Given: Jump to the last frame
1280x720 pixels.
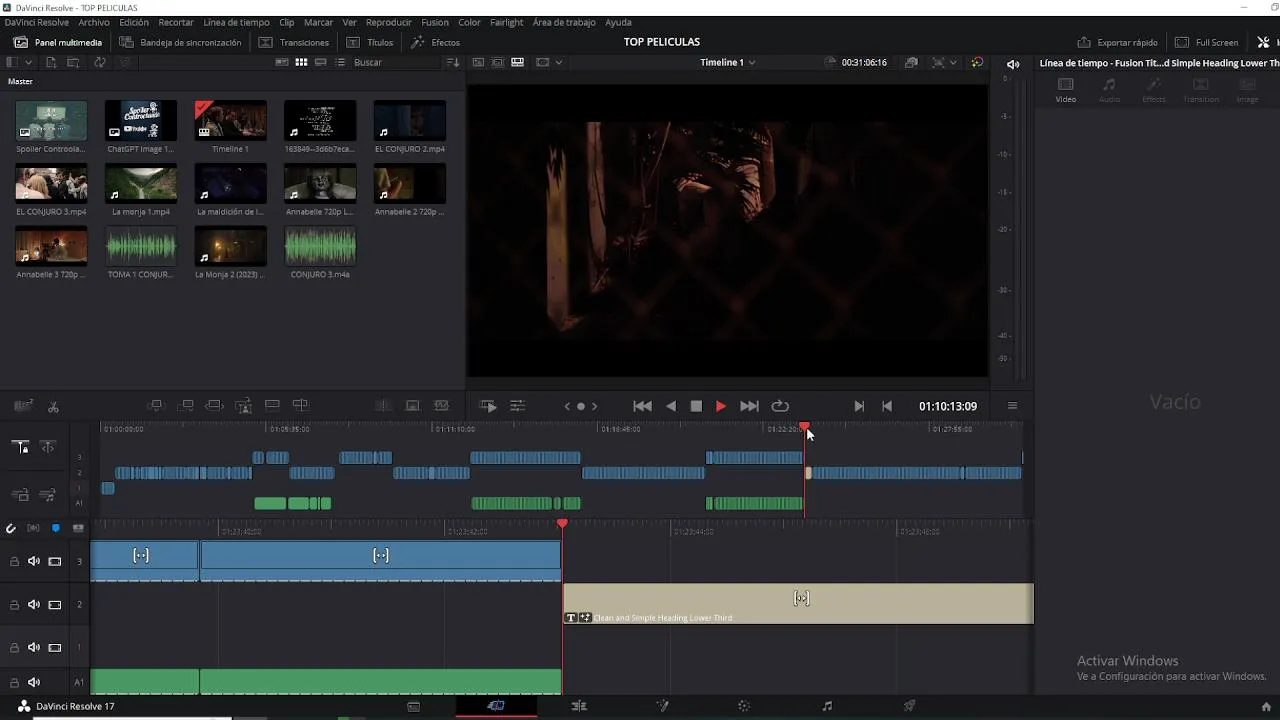Looking at the screenshot, I should [x=749, y=406].
